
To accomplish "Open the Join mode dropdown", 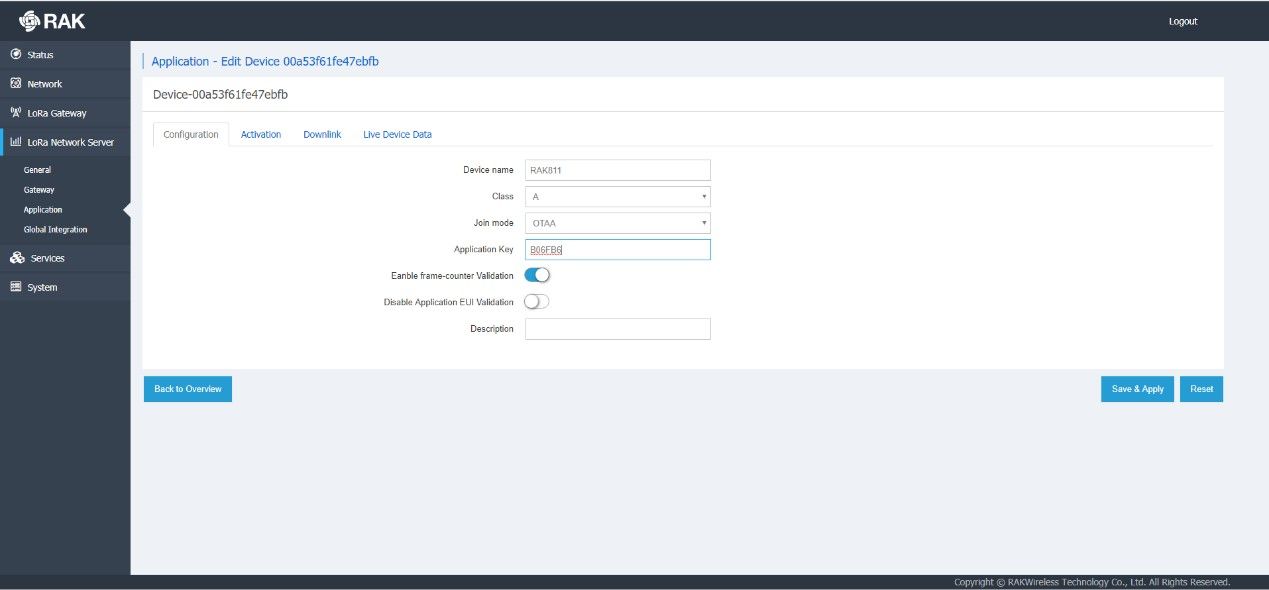I will click(x=618, y=223).
